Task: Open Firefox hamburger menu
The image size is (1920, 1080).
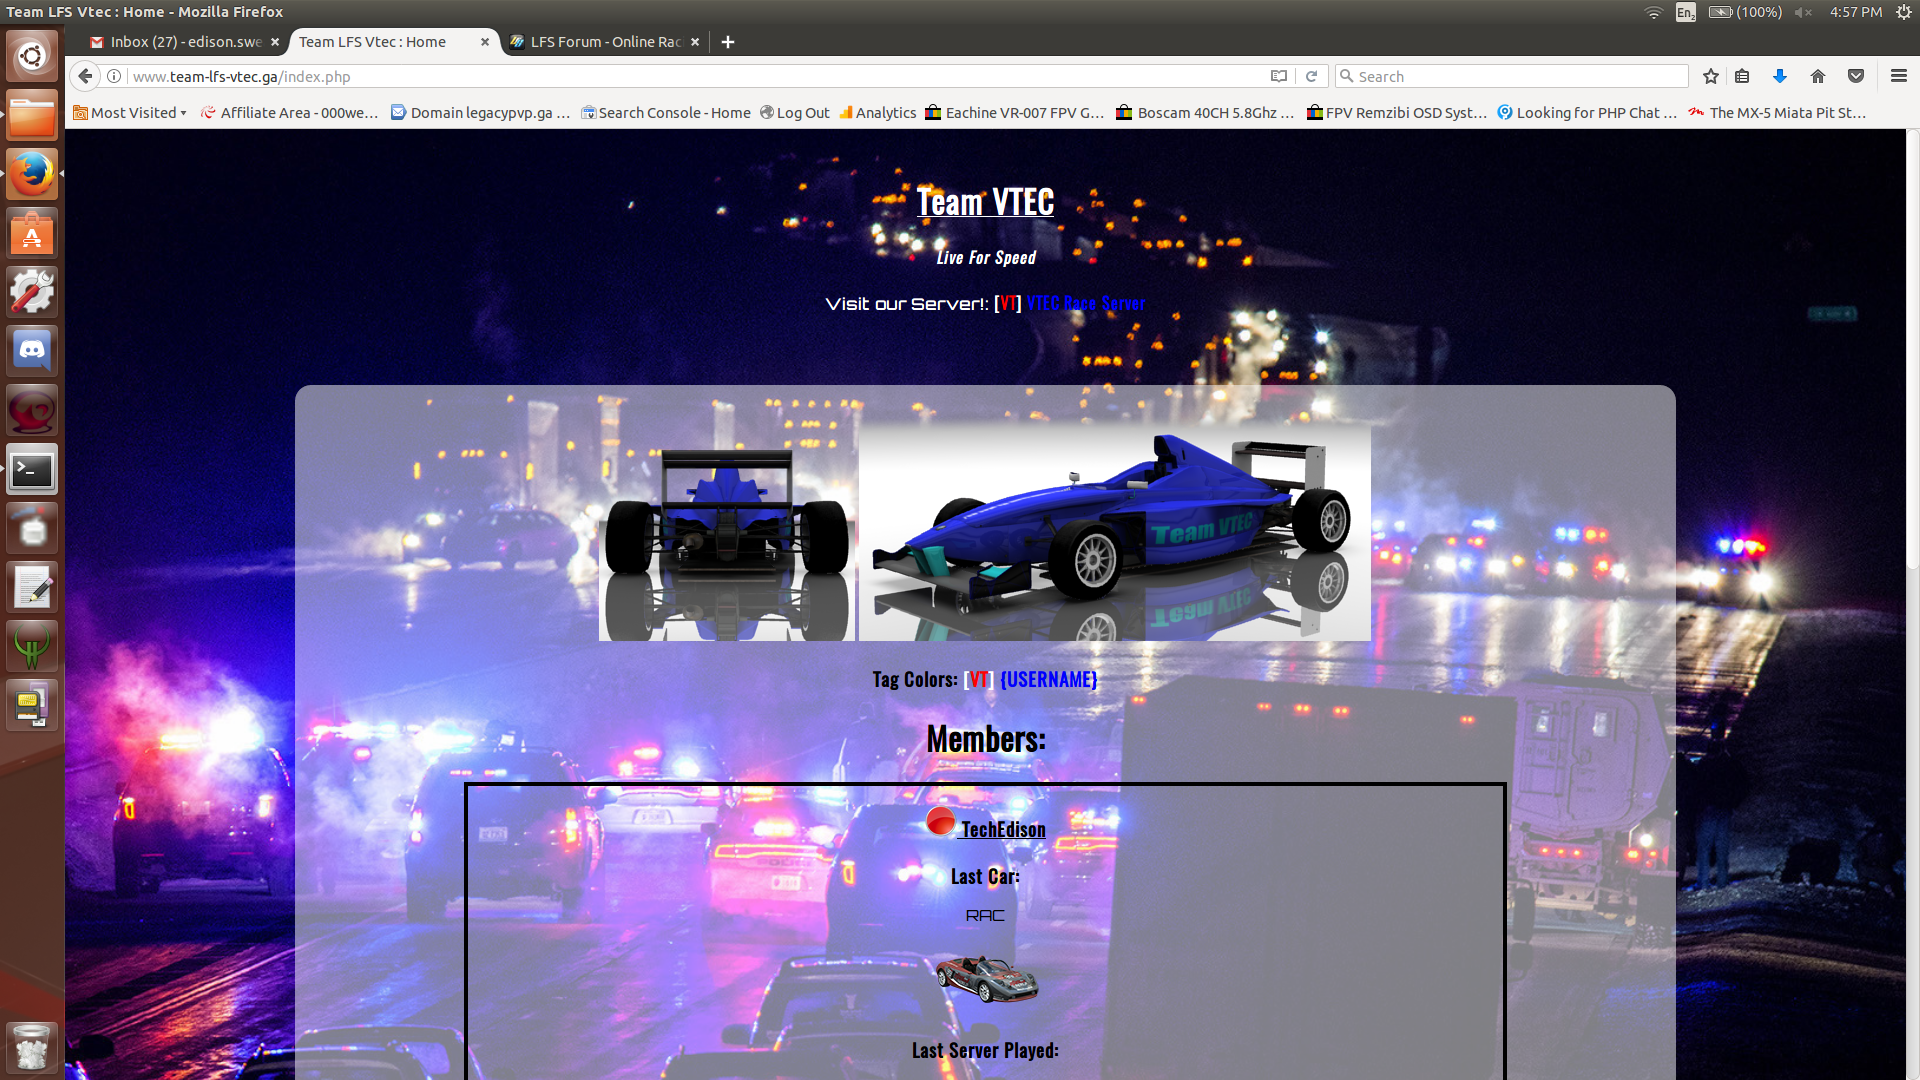Action: click(x=1898, y=76)
